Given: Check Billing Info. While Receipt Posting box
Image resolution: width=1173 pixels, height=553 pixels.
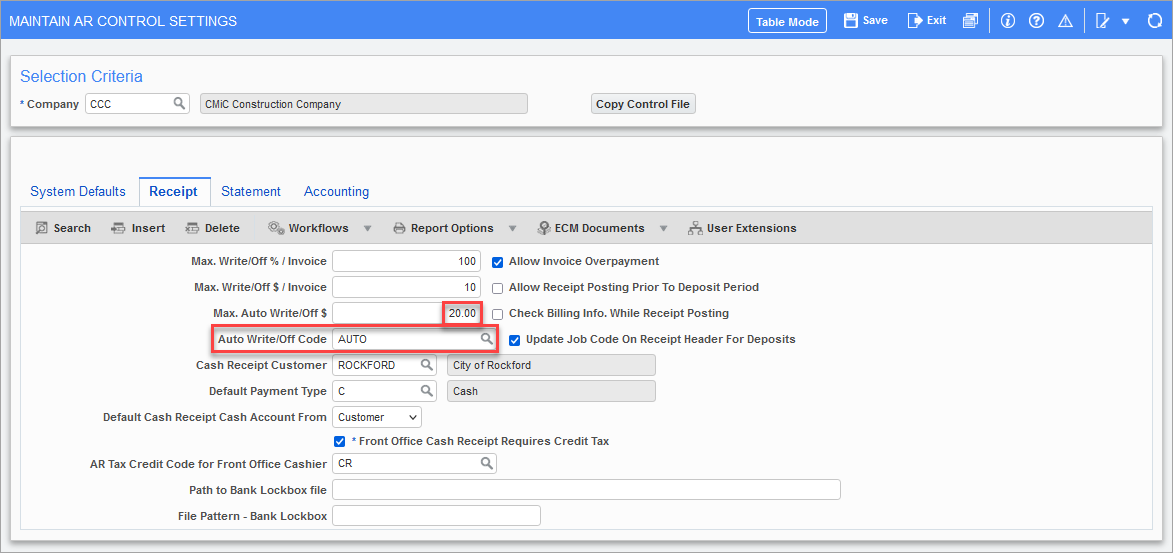Looking at the screenshot, I should click(497, 314).
